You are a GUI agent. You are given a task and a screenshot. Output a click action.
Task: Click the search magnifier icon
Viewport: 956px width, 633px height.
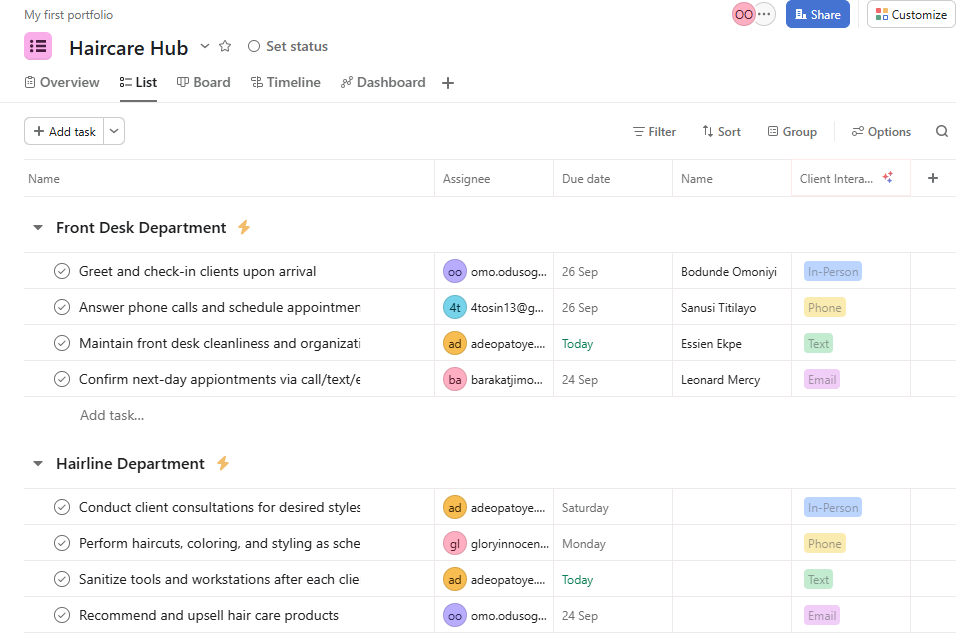(941, 132)
